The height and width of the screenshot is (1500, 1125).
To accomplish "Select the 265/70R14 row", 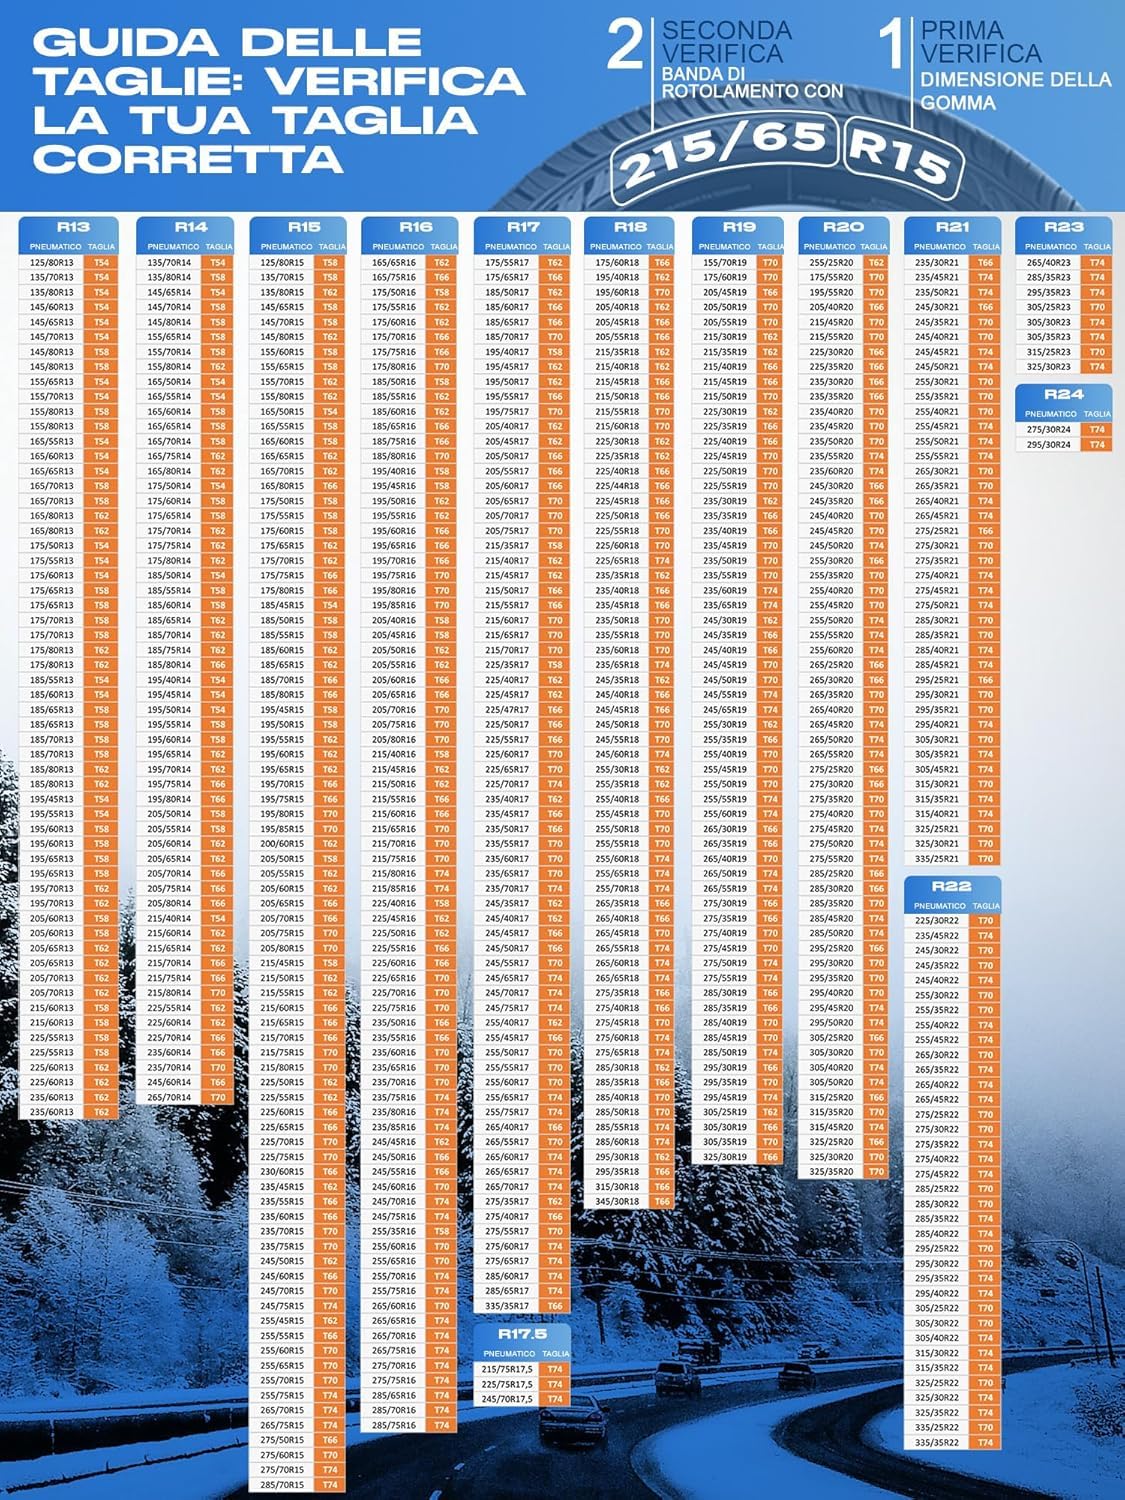I will pos(185,1097).
